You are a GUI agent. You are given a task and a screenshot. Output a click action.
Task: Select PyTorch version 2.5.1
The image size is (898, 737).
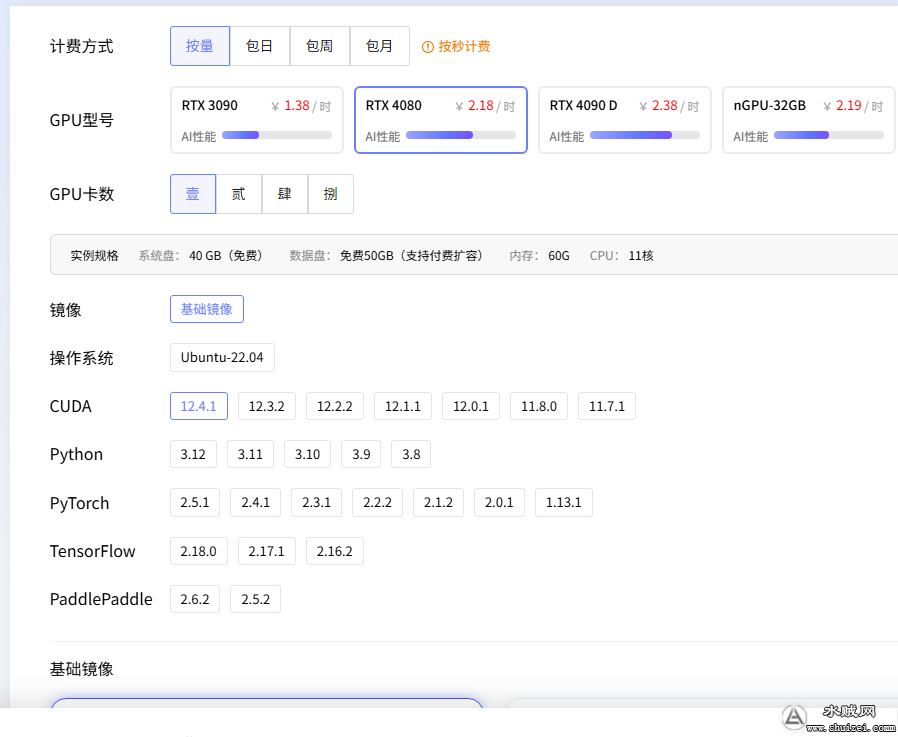pos(195,502)
